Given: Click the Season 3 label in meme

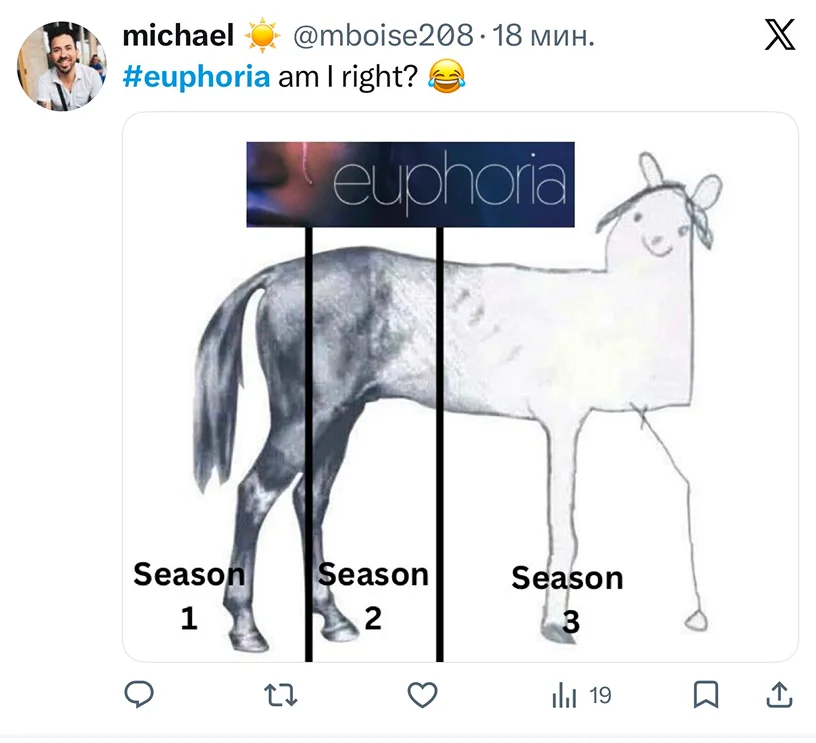Looking at the screenshot, I should click(567, 599).
